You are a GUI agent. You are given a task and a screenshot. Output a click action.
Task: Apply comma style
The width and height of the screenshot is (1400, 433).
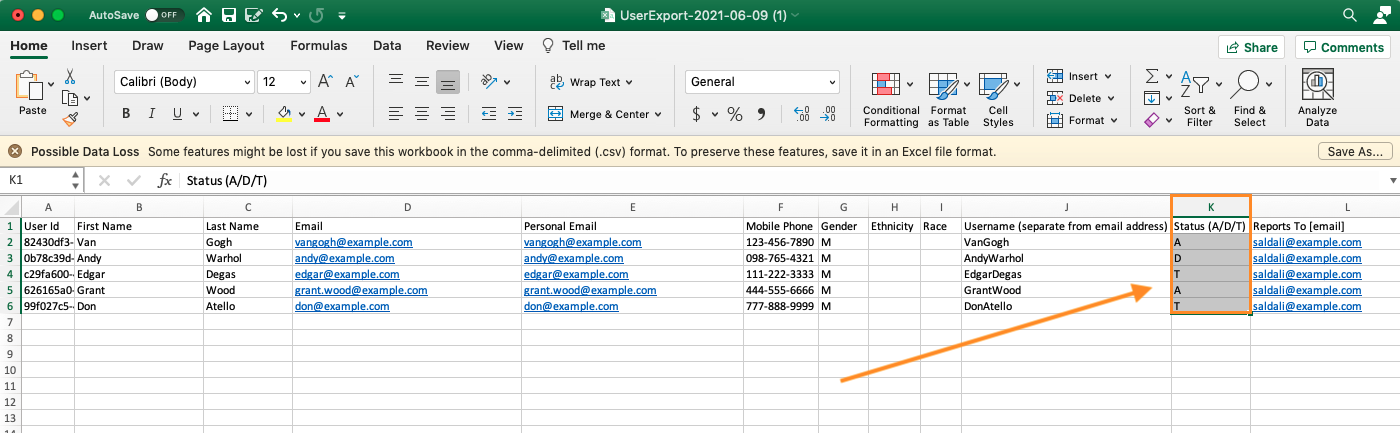click(762, 114)
